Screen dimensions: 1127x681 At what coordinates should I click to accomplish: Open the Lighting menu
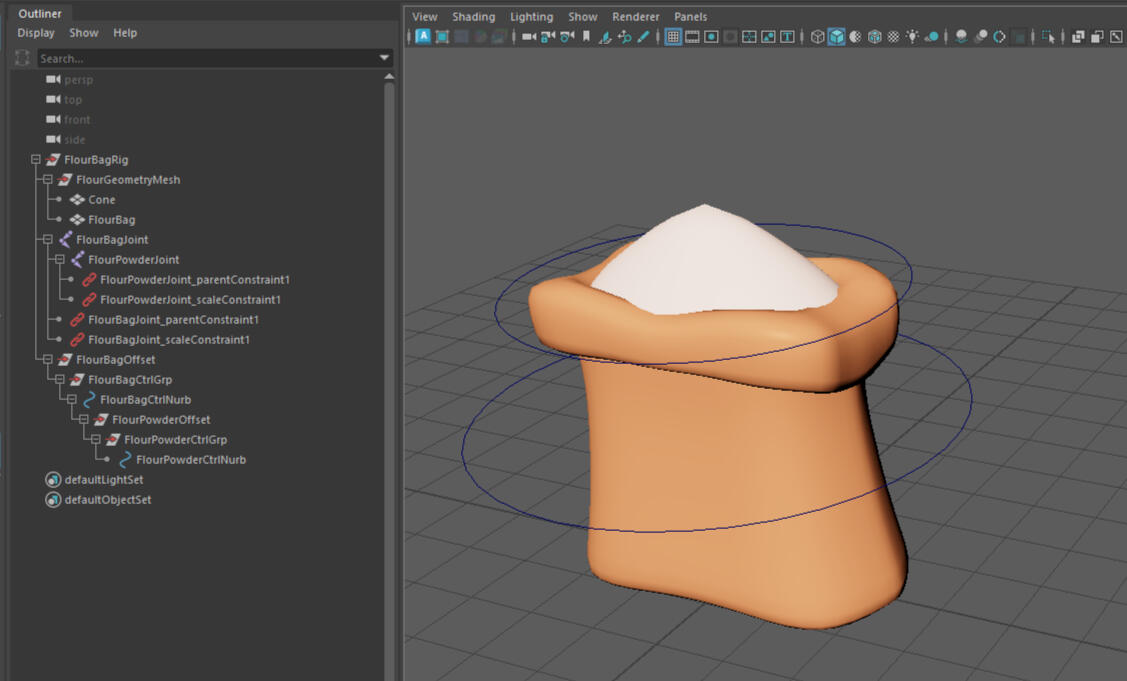click(x=532, y=17)
